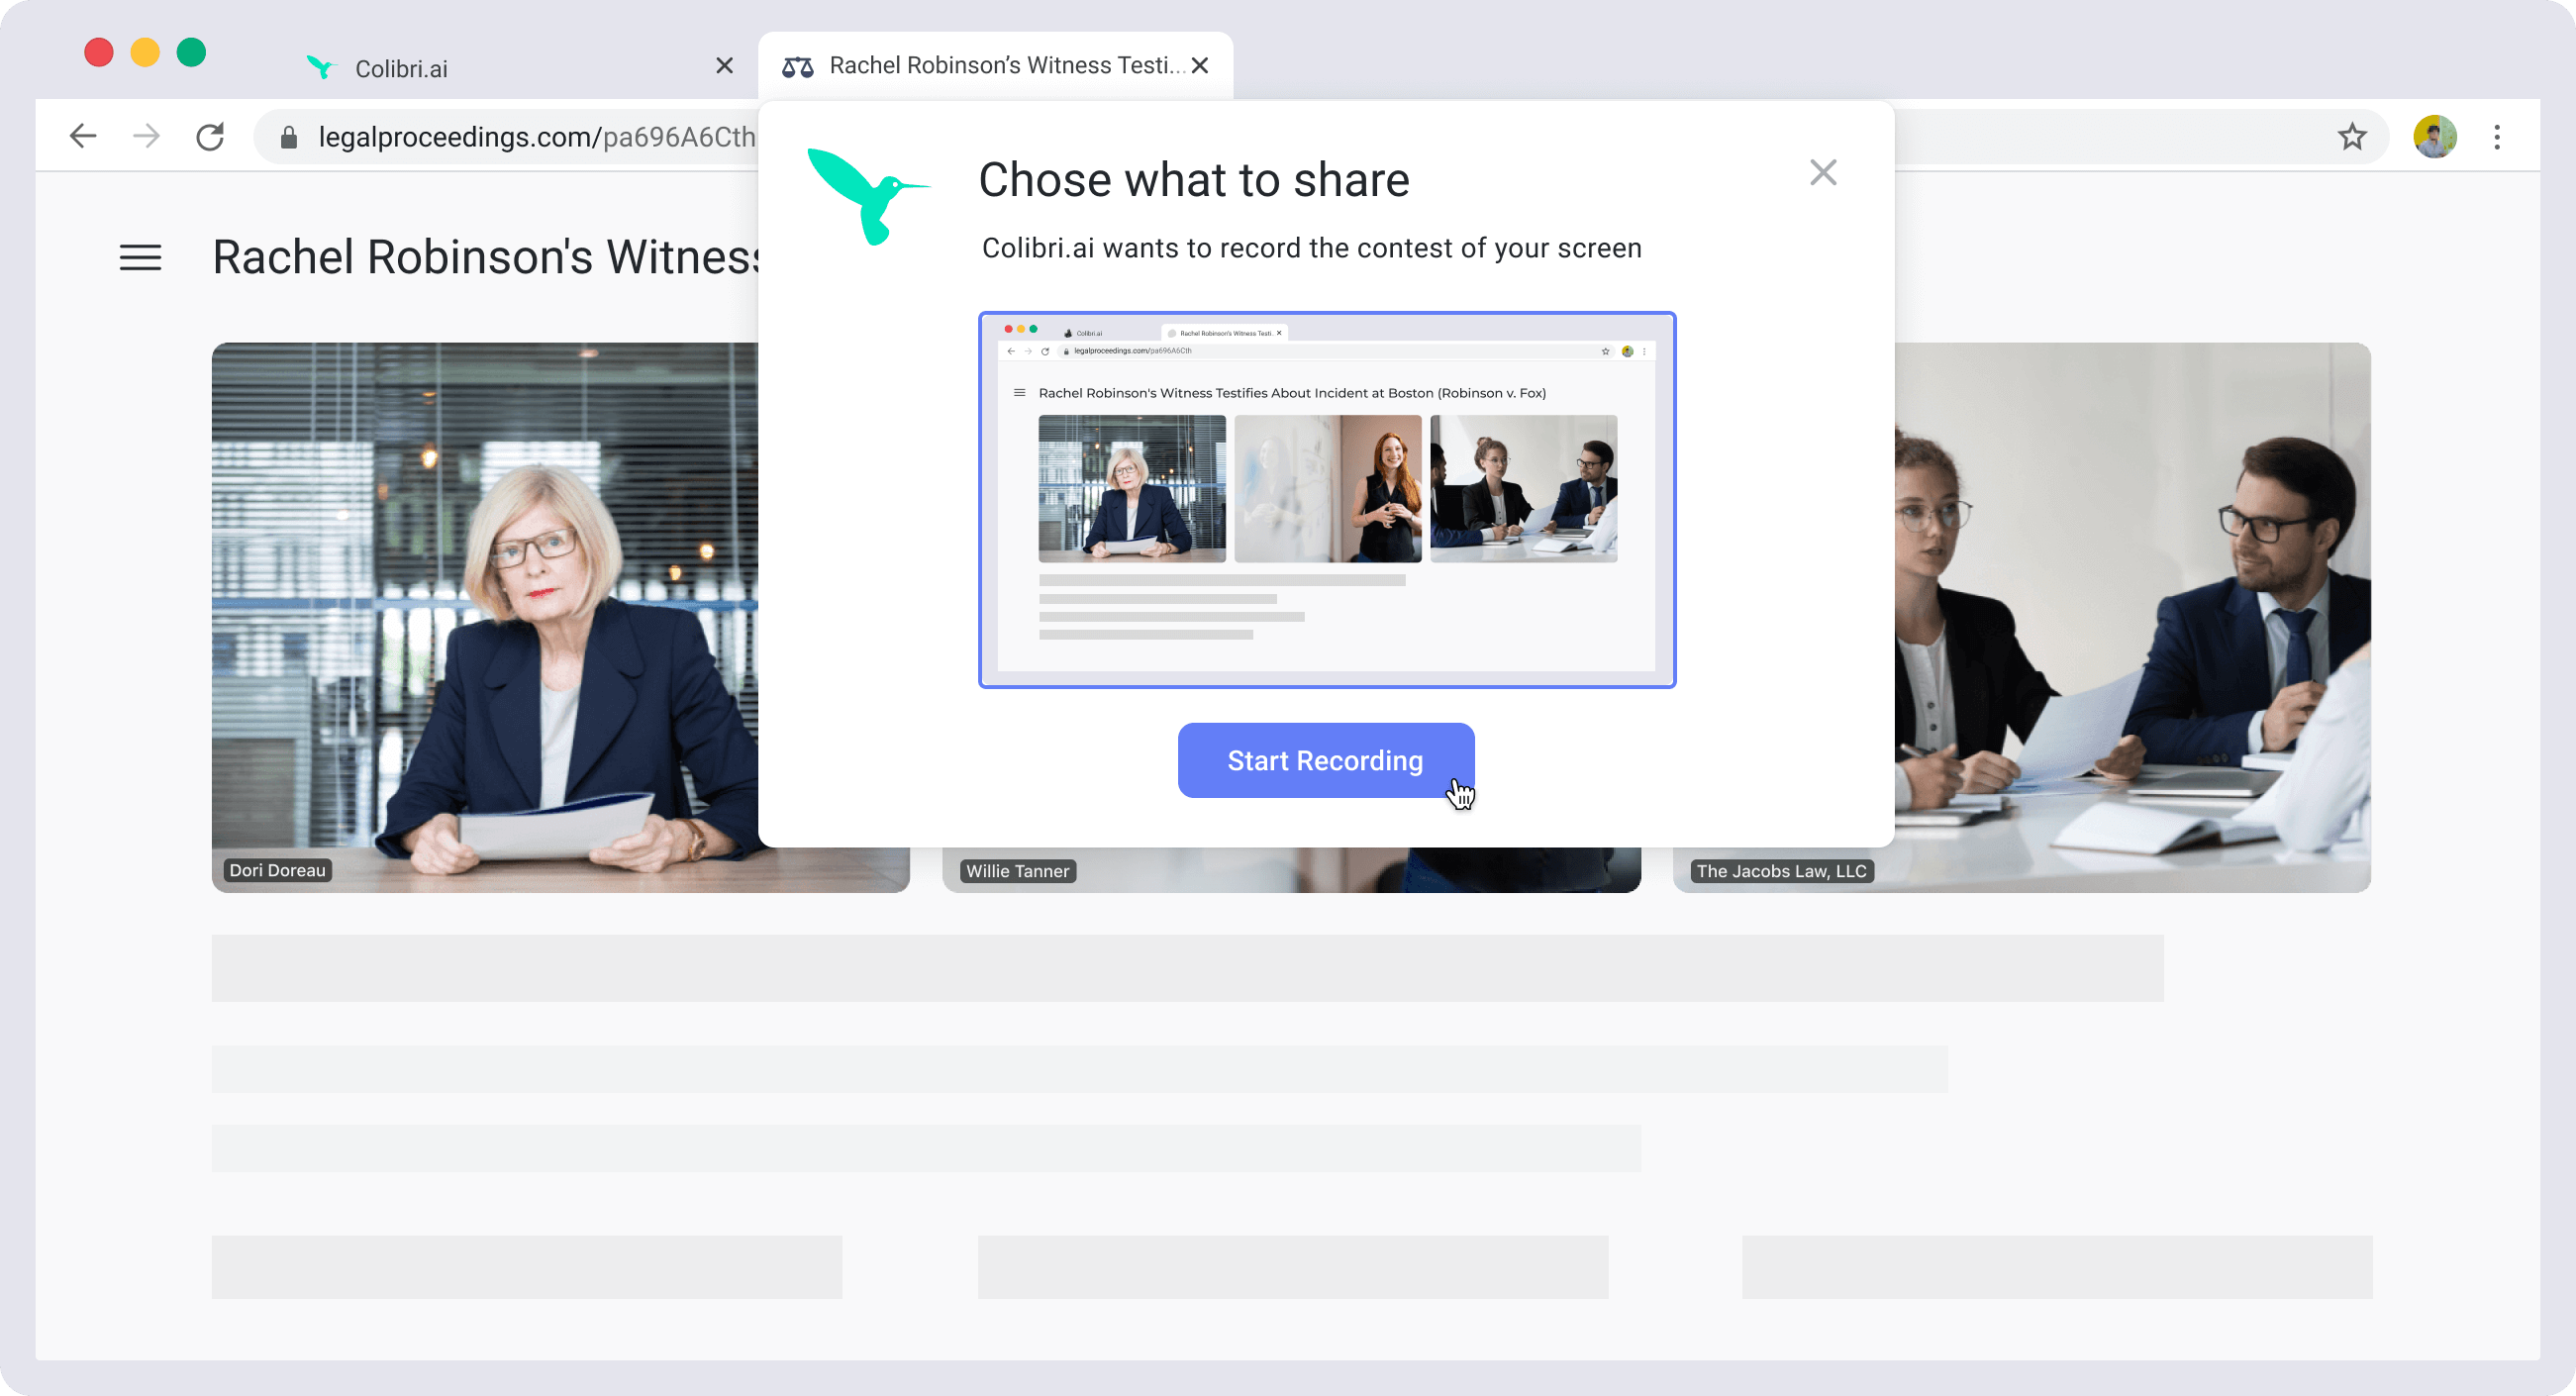
Task: Open the browser three-dot menu
Action: click(x=2497, y=136)
